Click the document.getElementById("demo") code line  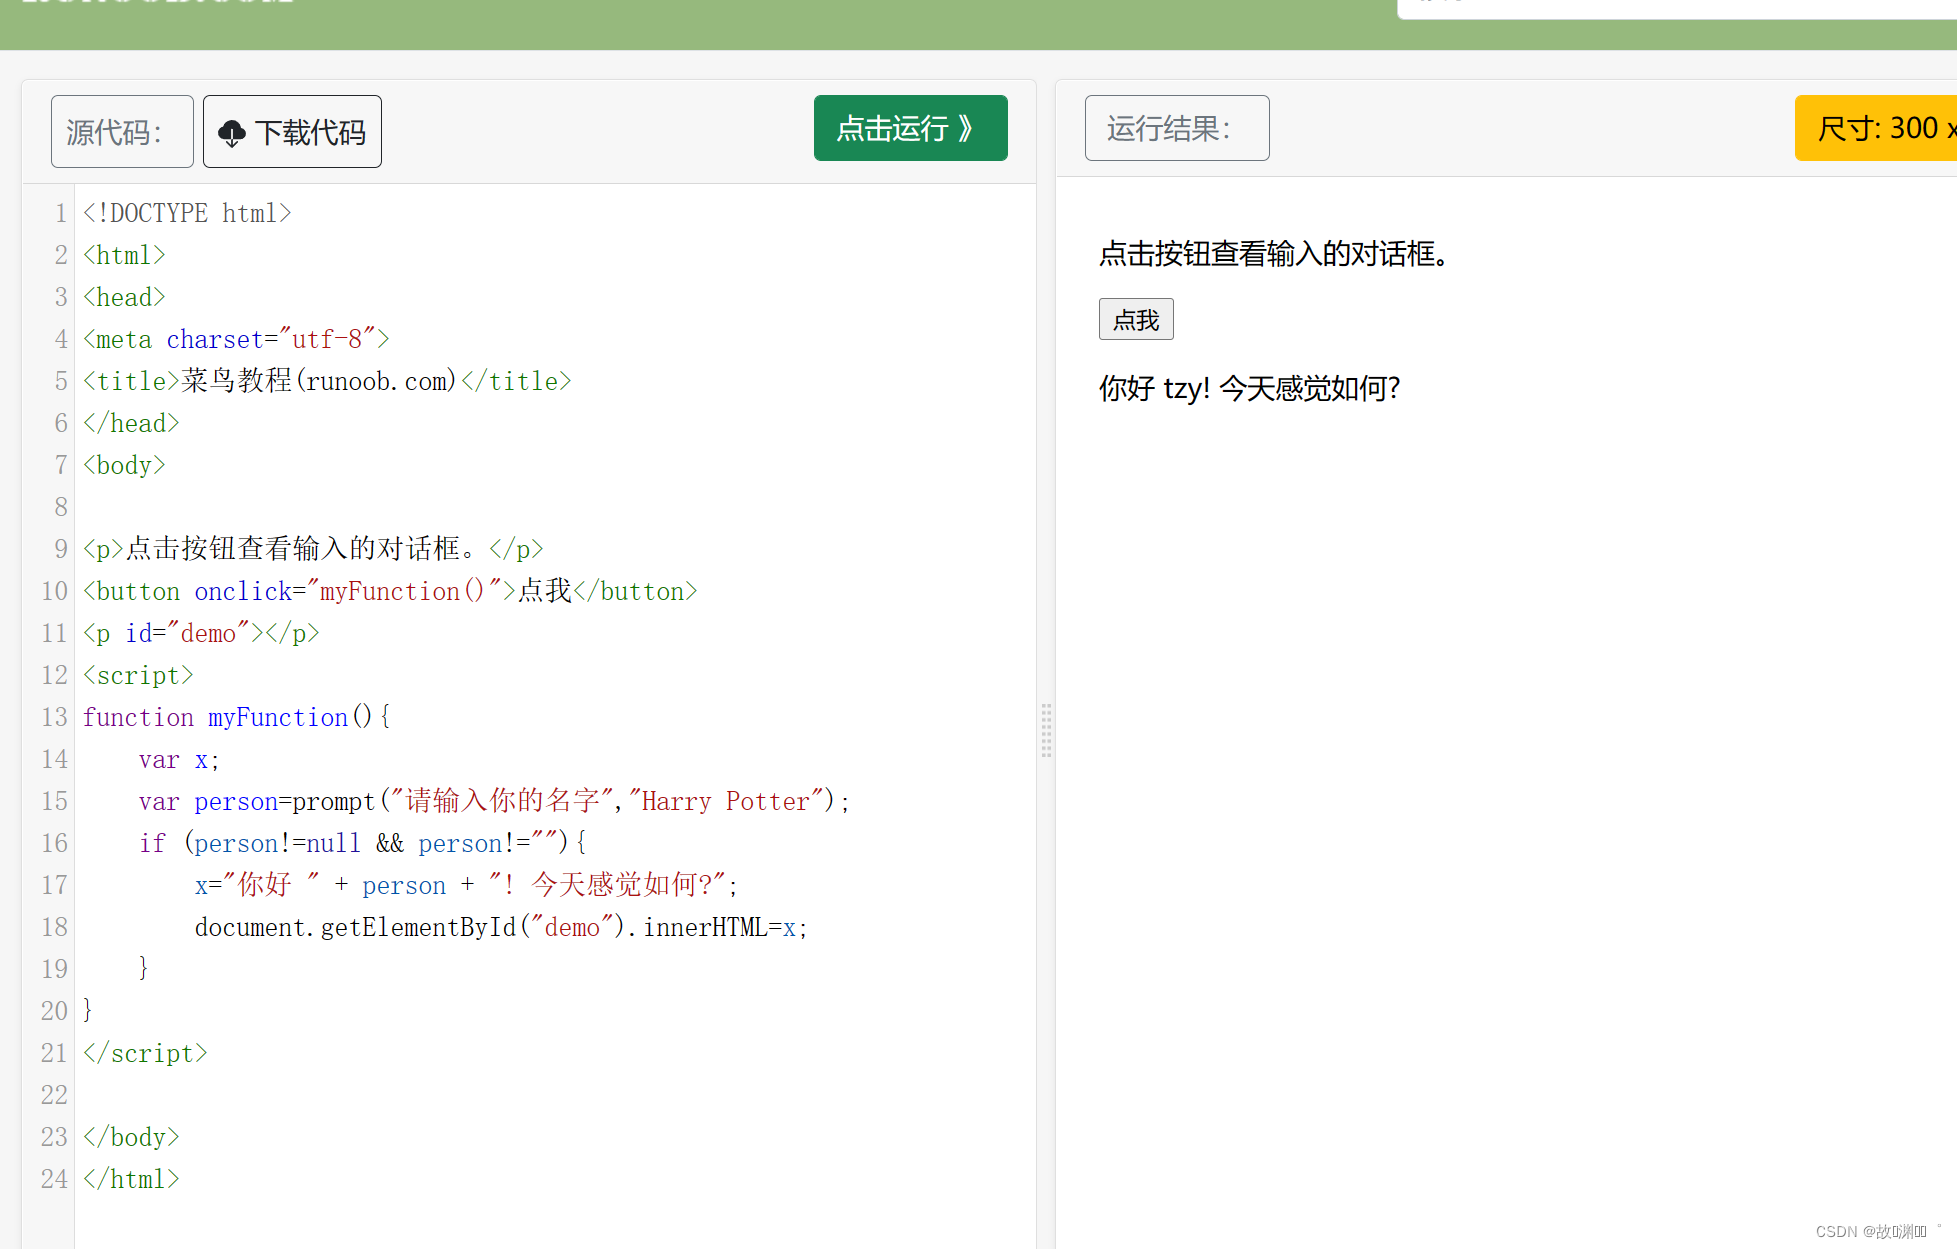click(x=501, y=927)
